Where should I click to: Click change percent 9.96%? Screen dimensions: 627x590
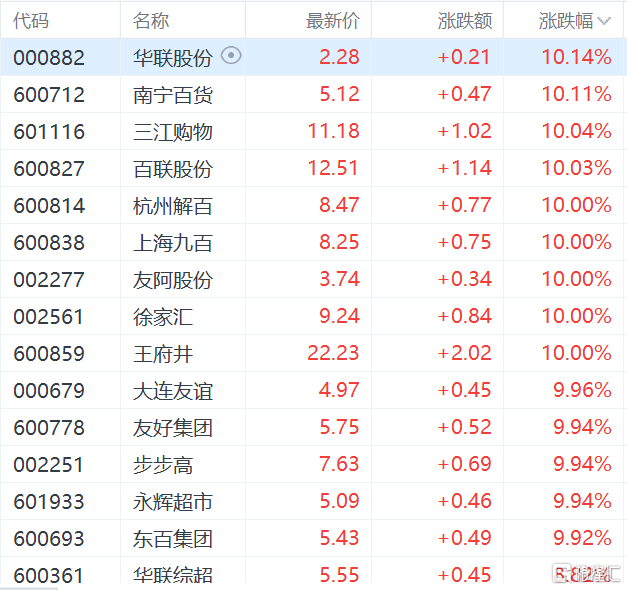583,390
